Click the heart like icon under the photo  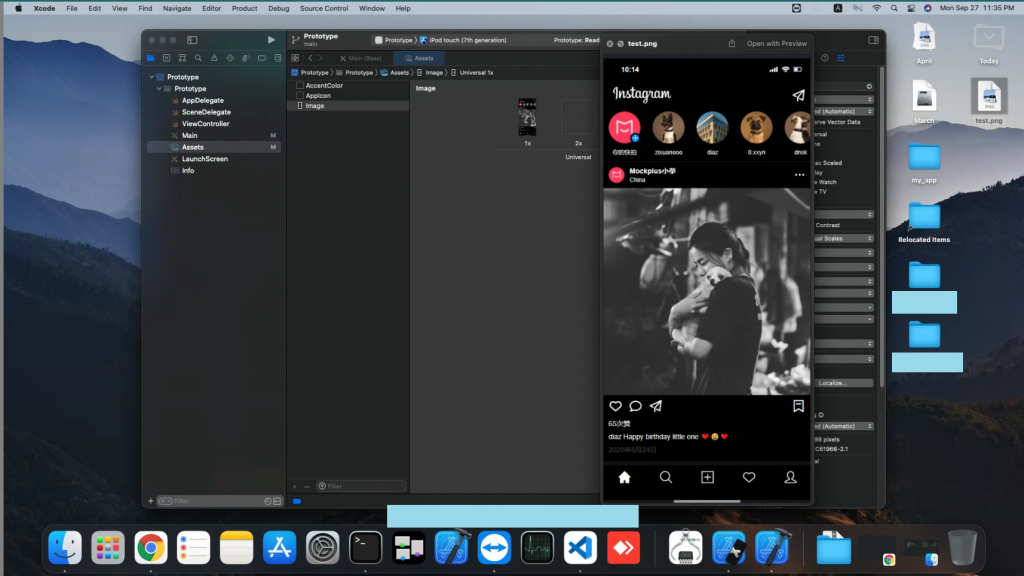(x=615, y=406)
